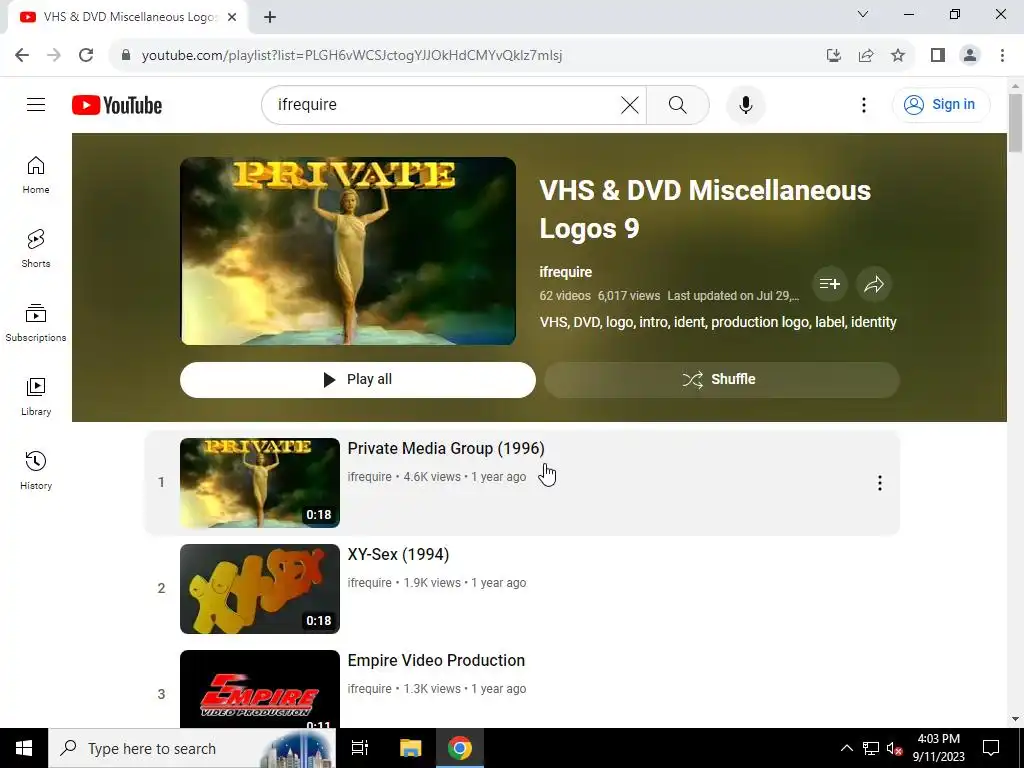Click the magnifier search button
The height and width of the screenshot is (768, 1024).
[x=677, y=104]
